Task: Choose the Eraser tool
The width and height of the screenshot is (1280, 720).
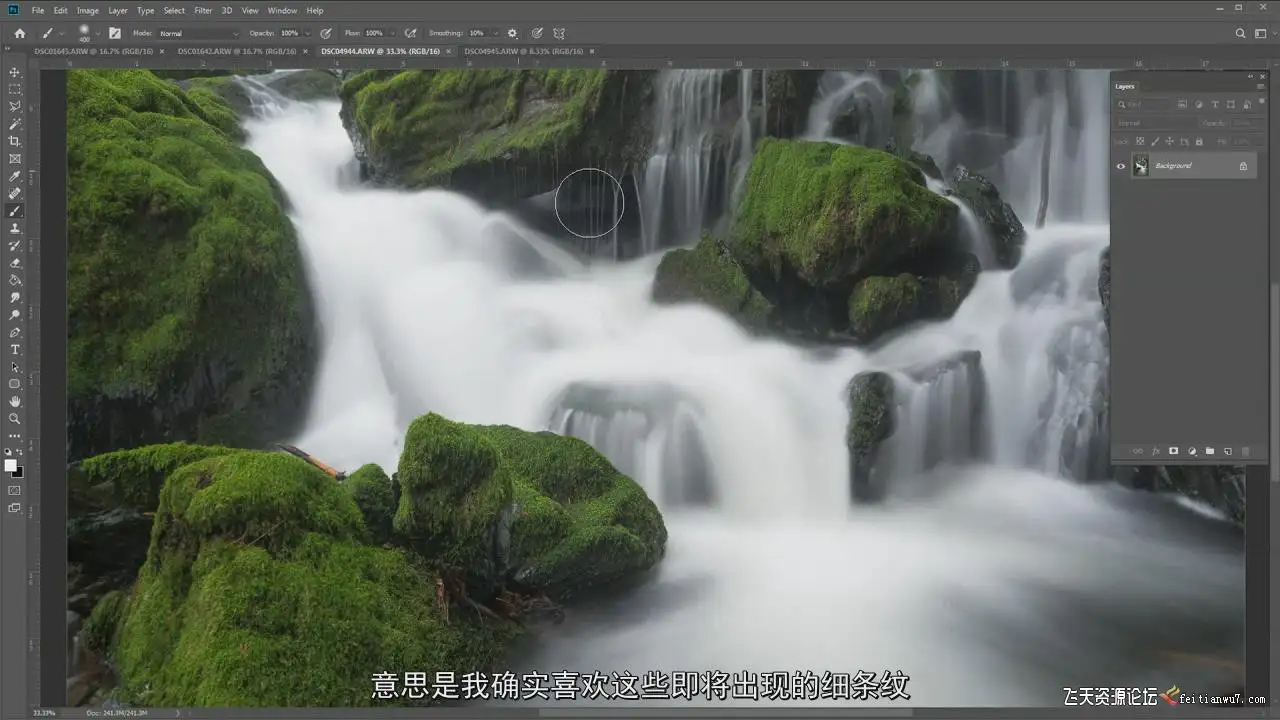Action: pos(15,263)
